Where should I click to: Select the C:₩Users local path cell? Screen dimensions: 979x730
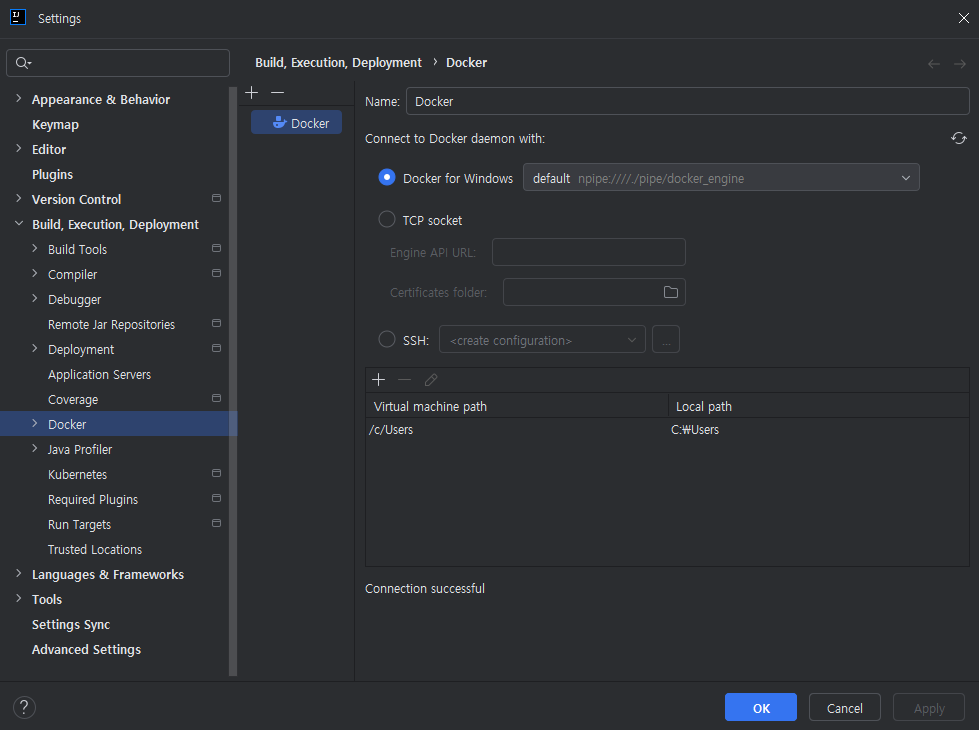pyautogui.click(x=819, y=430)
